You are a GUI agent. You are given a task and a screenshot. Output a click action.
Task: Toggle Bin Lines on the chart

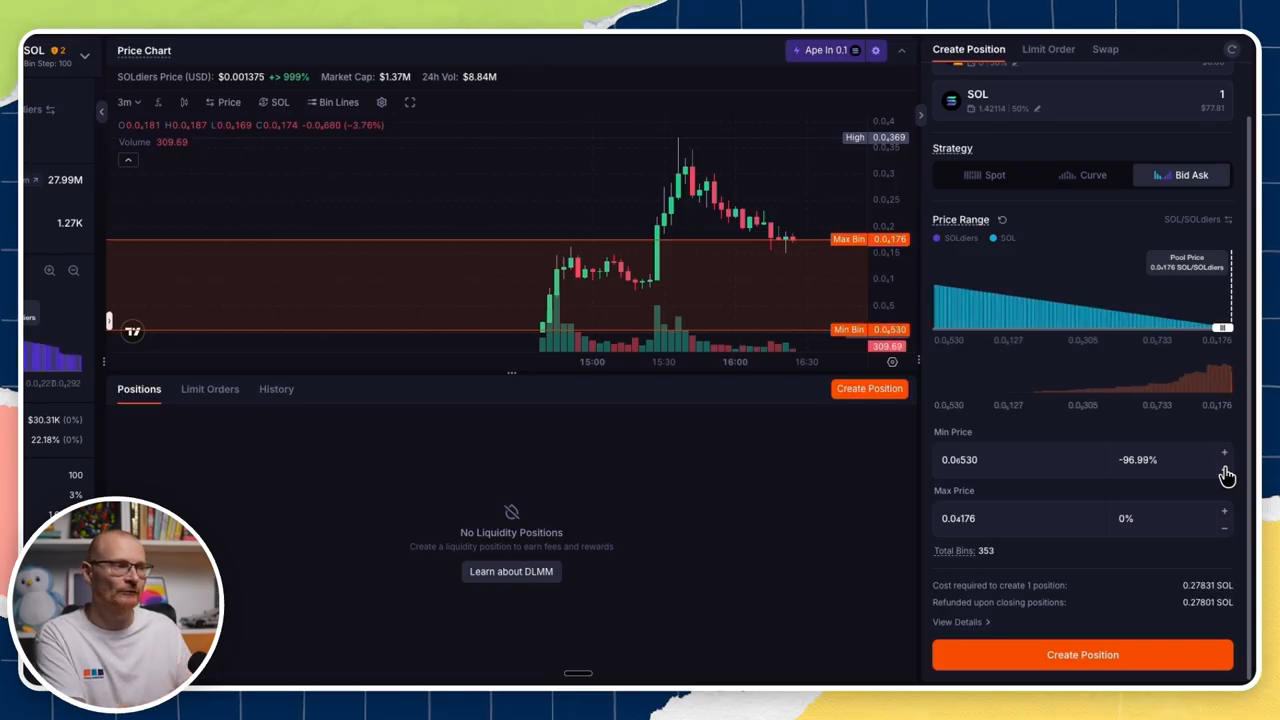[x=333, y=102]
